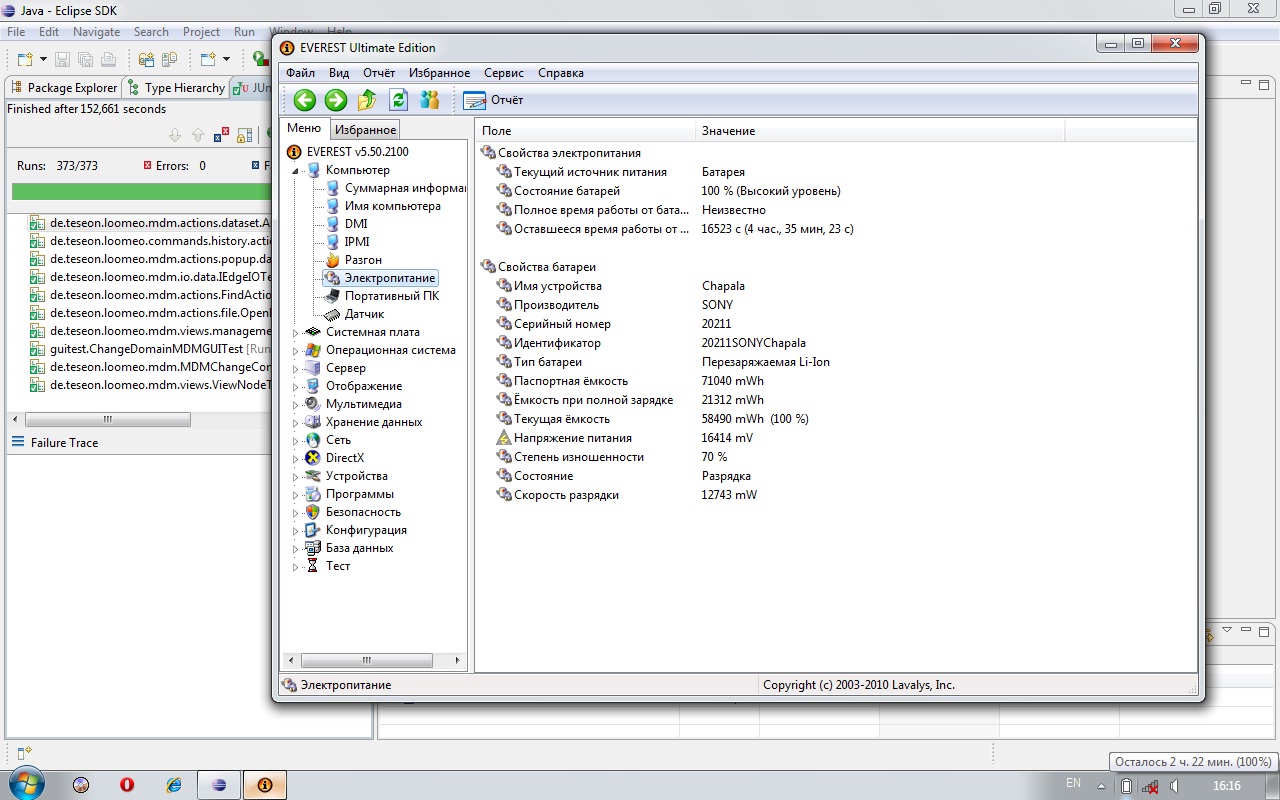
Task: Open the IPMI tree item
Action: point(348,242)
